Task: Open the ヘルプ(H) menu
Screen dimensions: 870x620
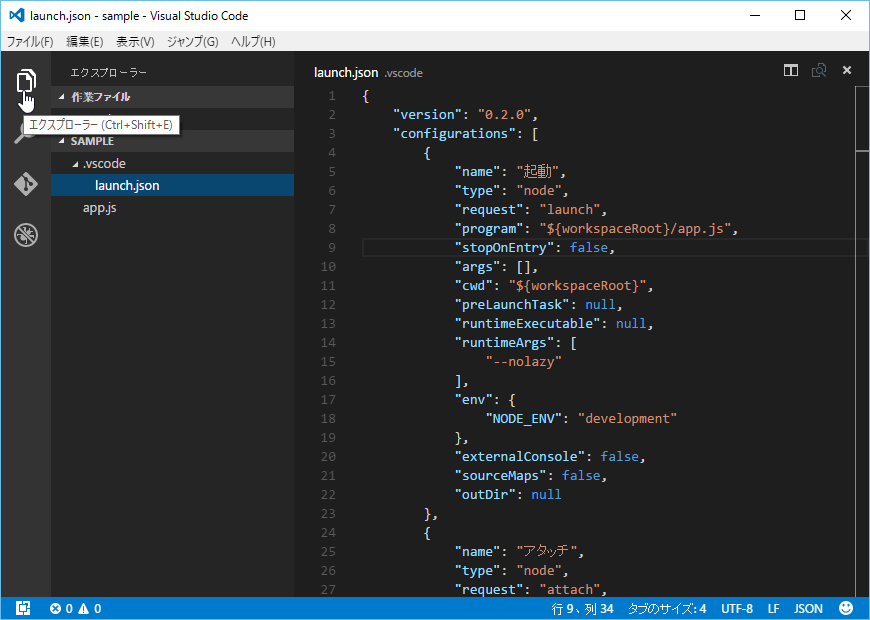Action: pyautogui.click(x=253, y=41)
